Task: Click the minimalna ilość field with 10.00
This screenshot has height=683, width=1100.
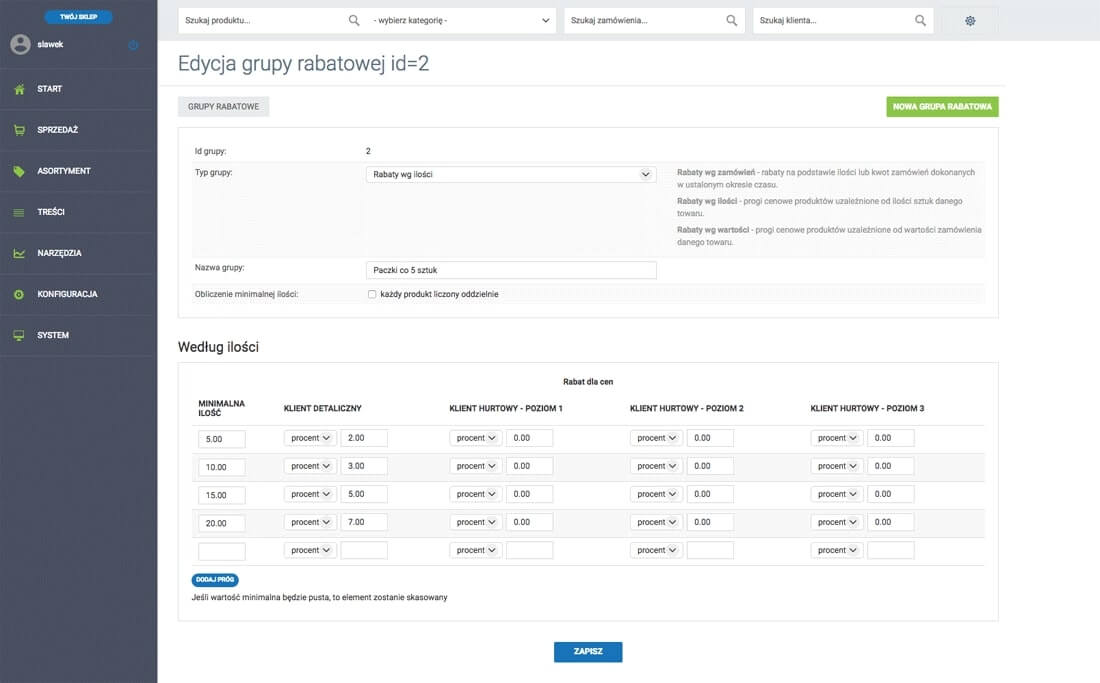Action: 222,468
